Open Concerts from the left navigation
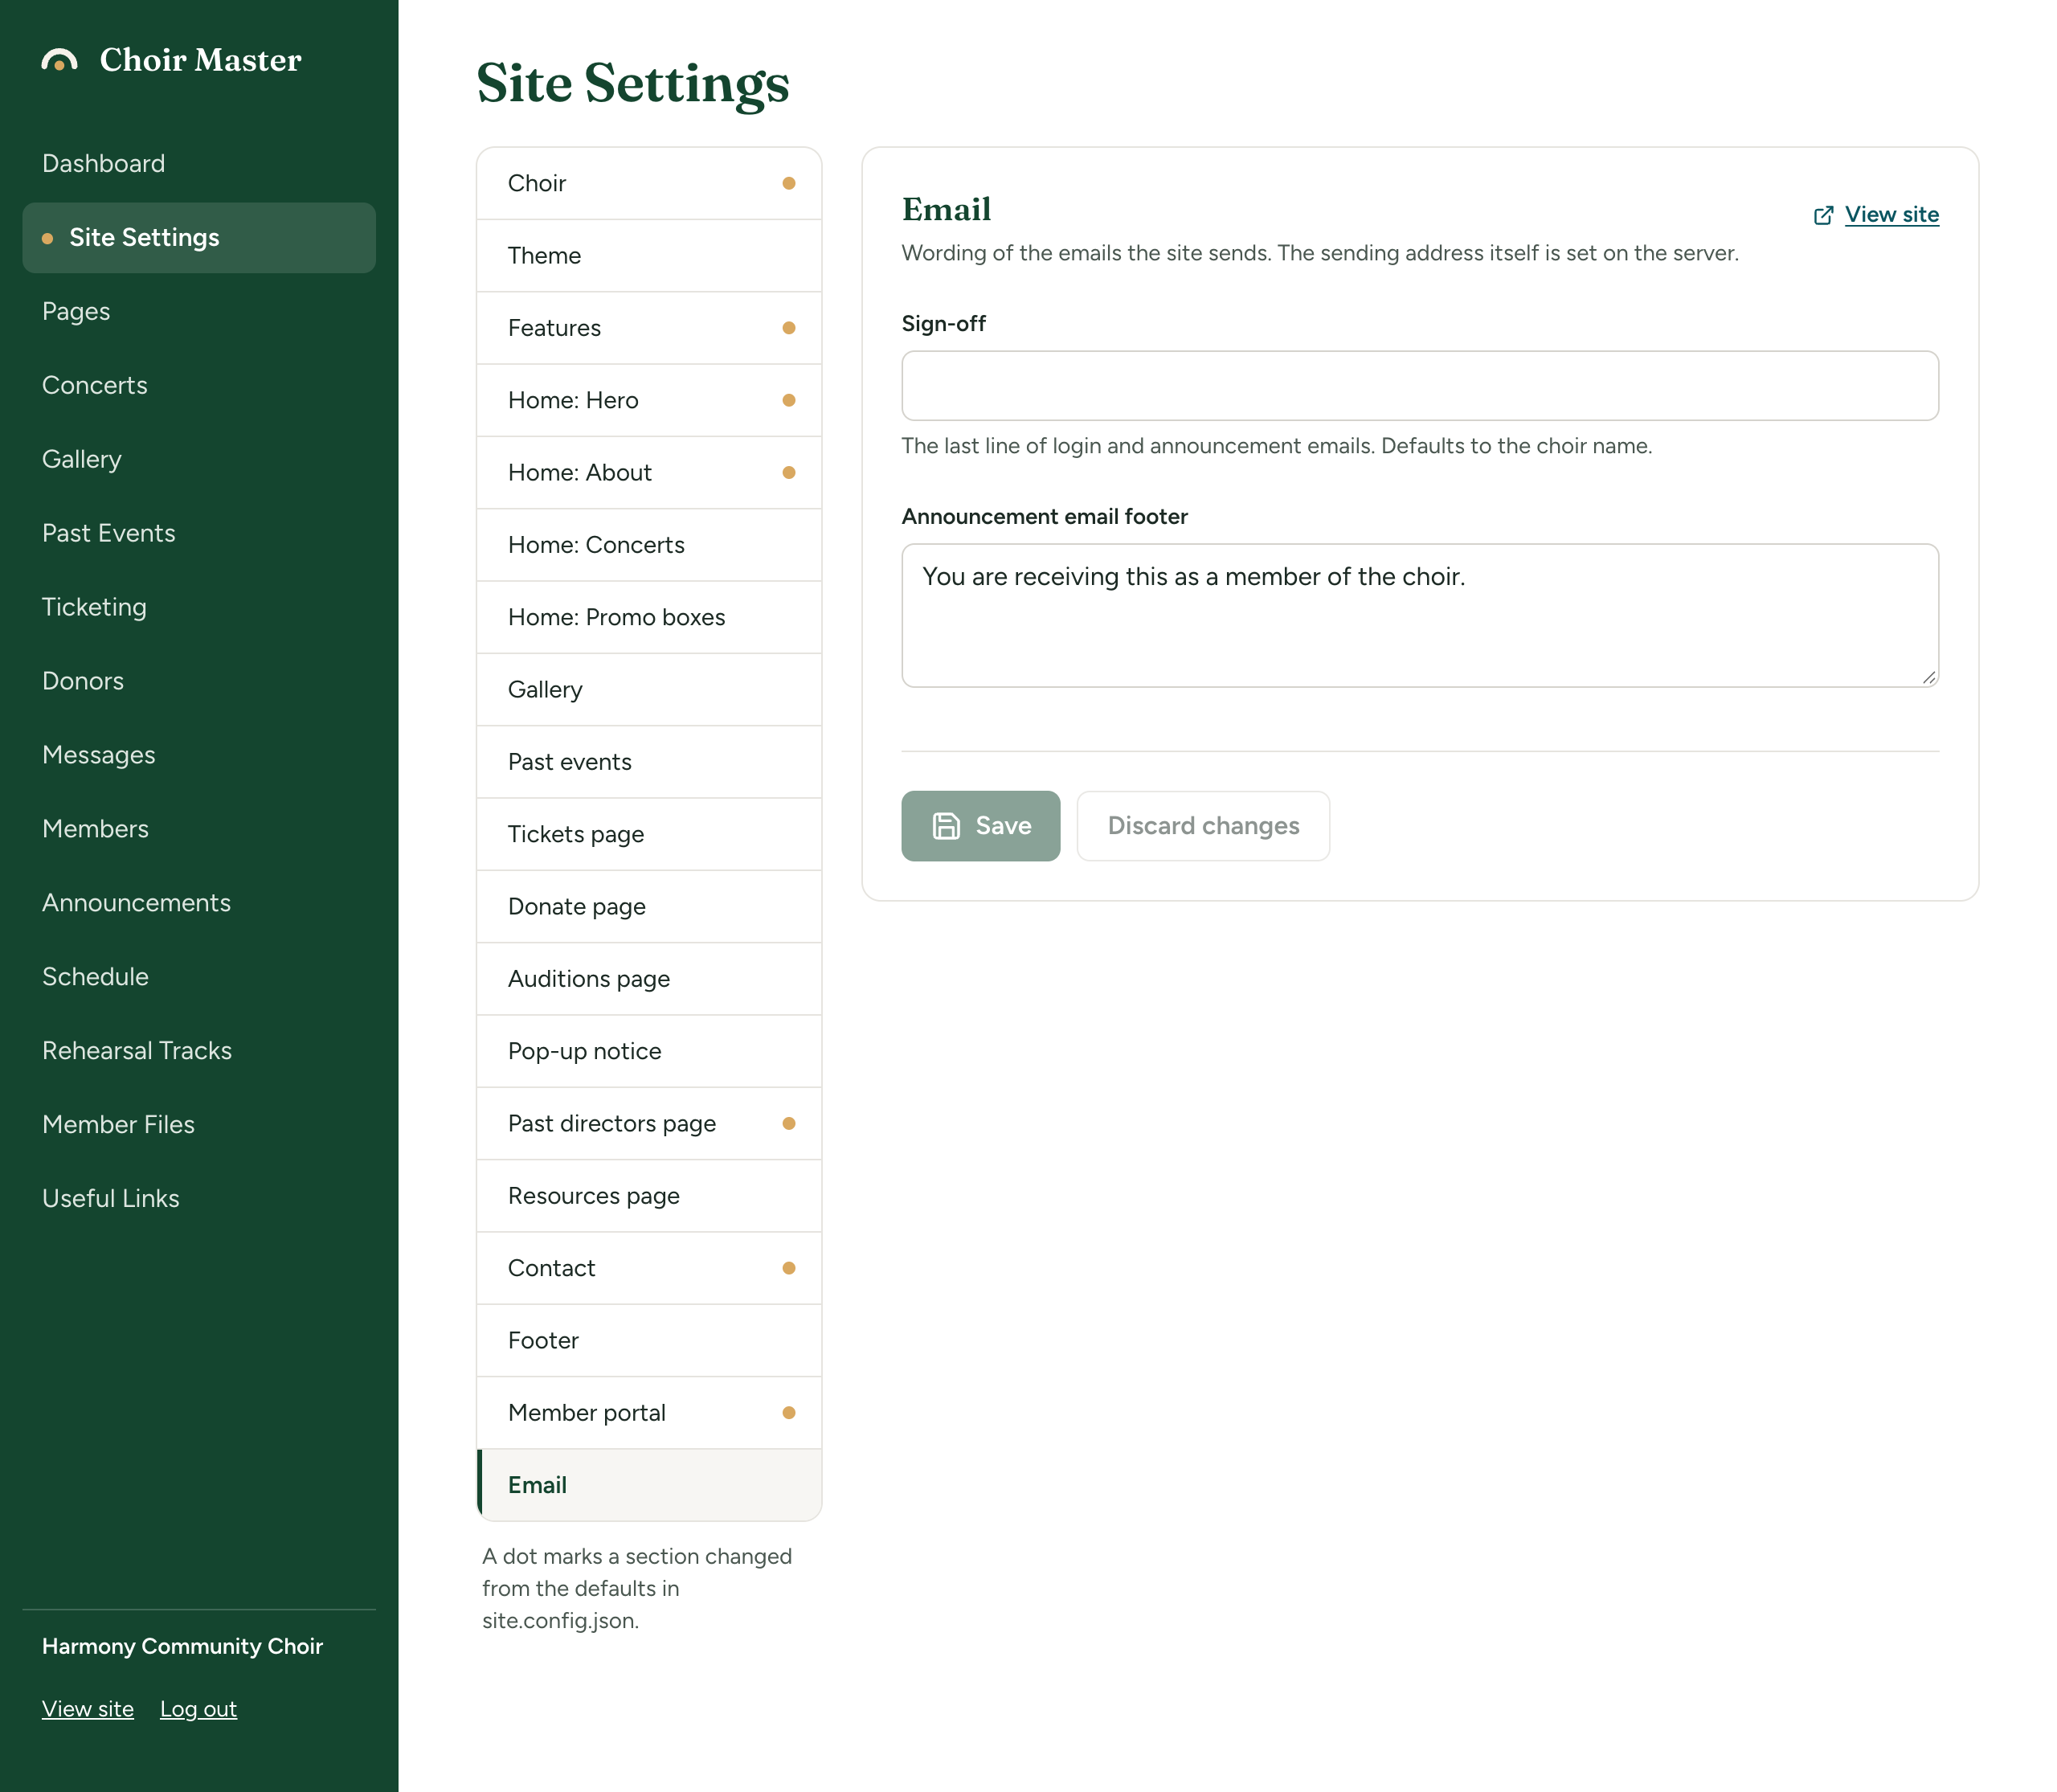Screen dimensions: 2057x1792 tap(199, 385)
